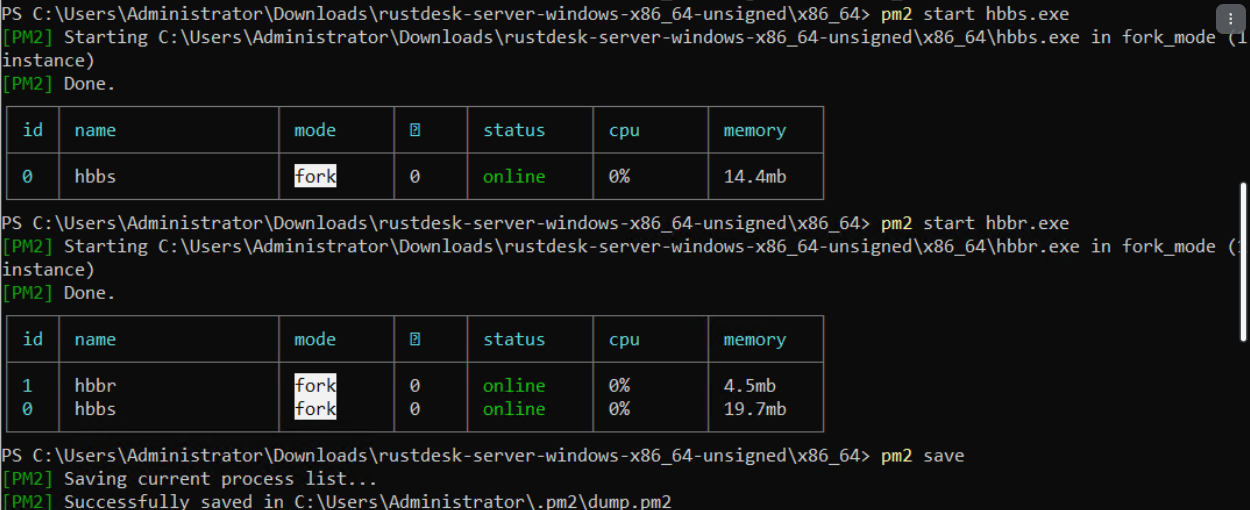Click the "online" status in first table

click(514, 176)
